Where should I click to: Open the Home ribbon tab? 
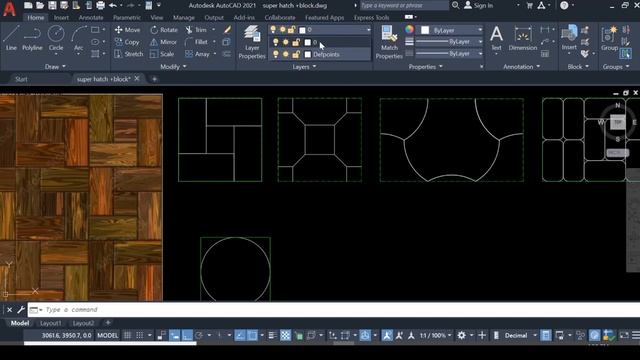click(36, 18)
